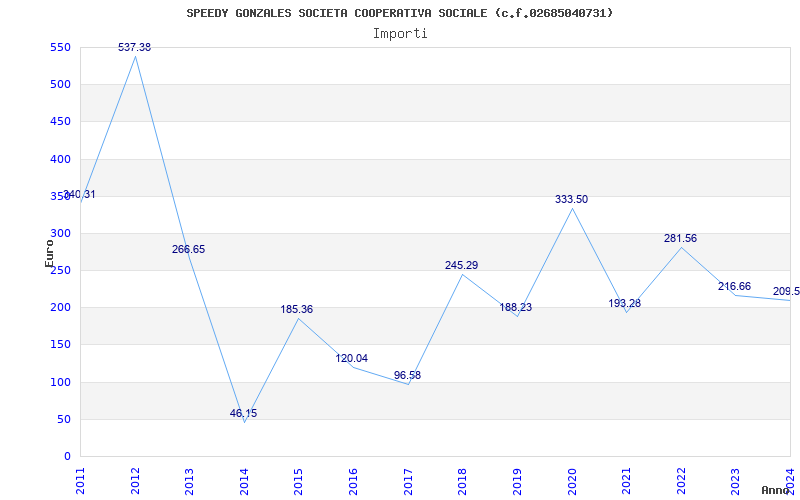The image size is (800, 500).
Task: Click the 550 value on Euro axis
Action: click(x=60, y=47)
